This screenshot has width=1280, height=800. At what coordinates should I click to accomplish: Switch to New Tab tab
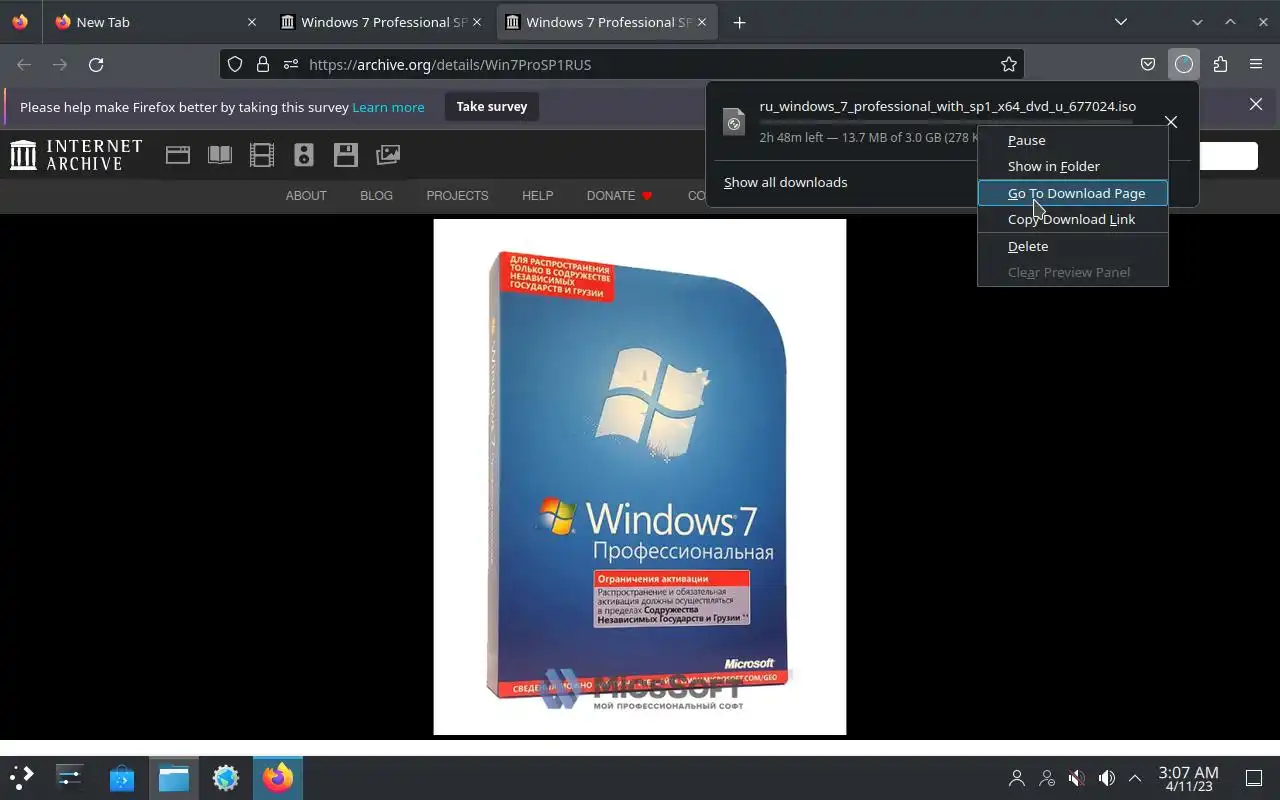[155, 22]
